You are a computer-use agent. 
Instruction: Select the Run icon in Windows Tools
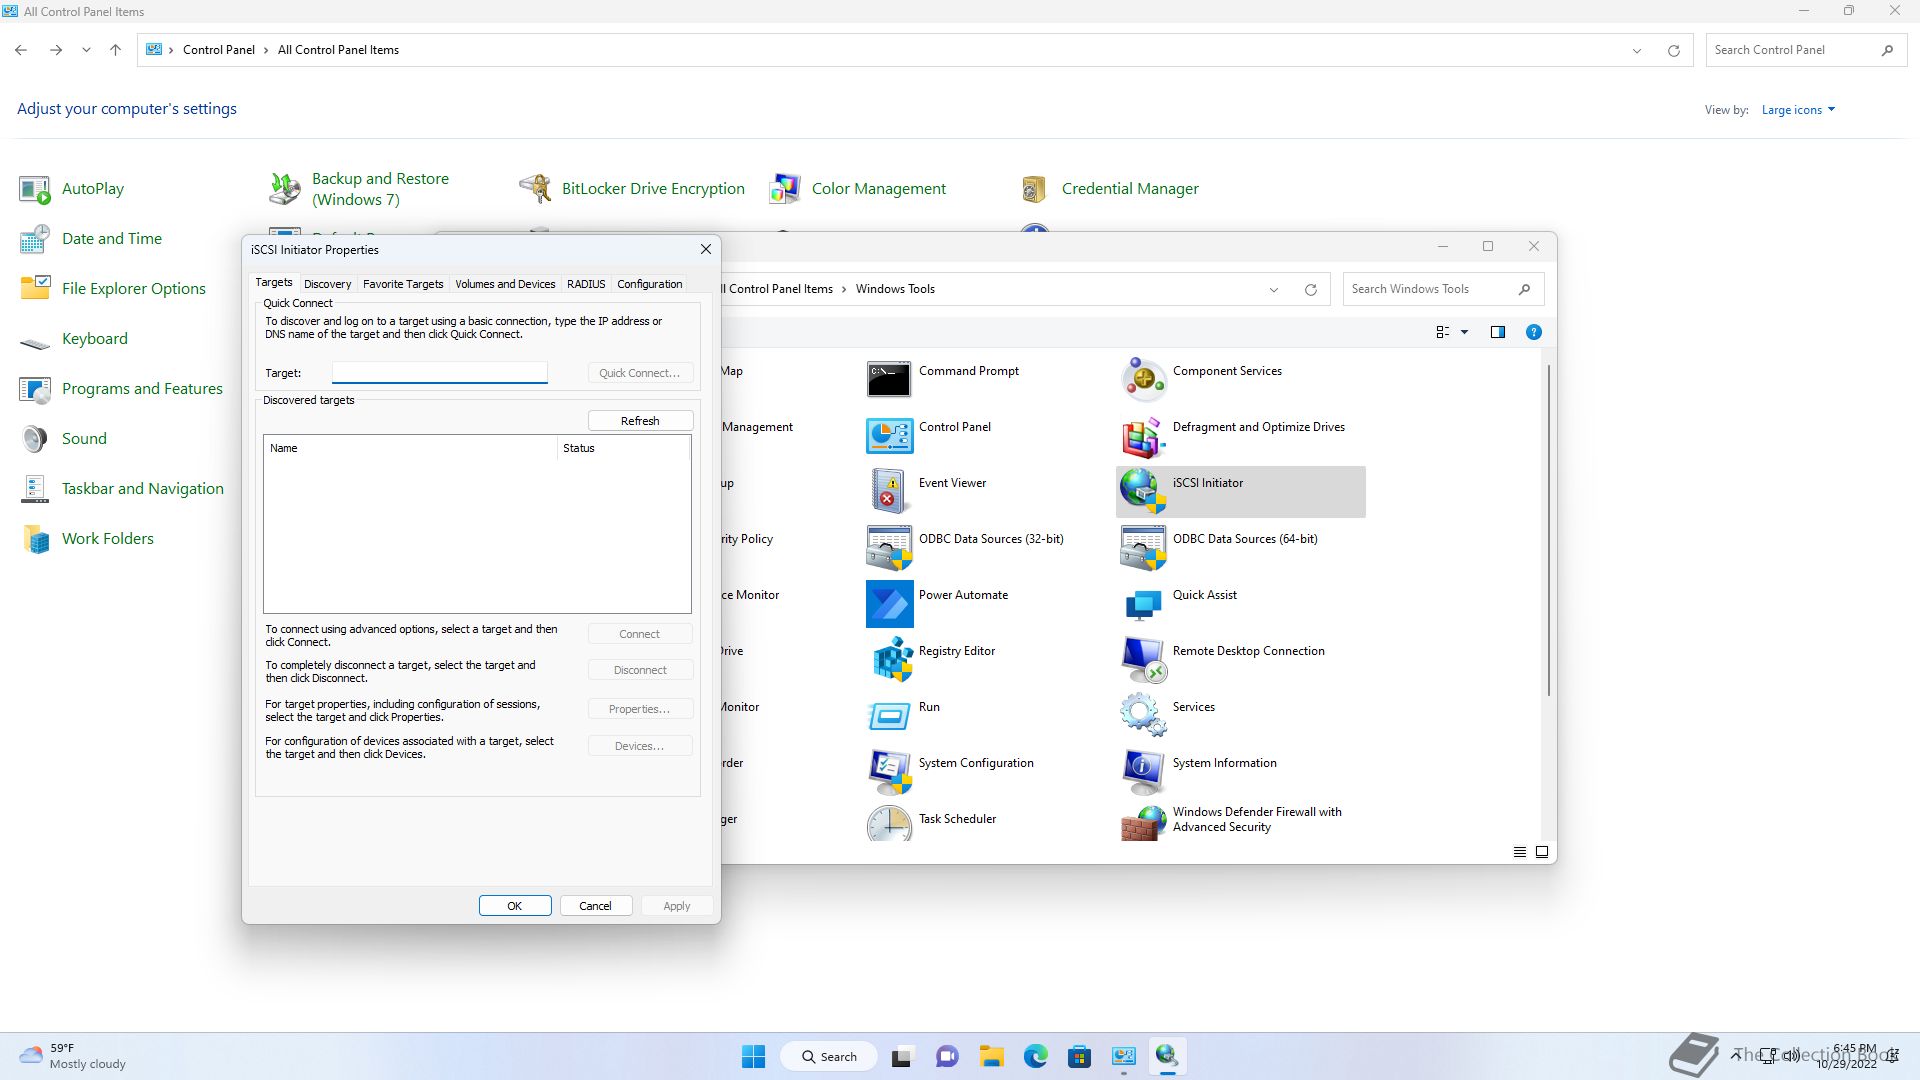(x=889, y=715)
